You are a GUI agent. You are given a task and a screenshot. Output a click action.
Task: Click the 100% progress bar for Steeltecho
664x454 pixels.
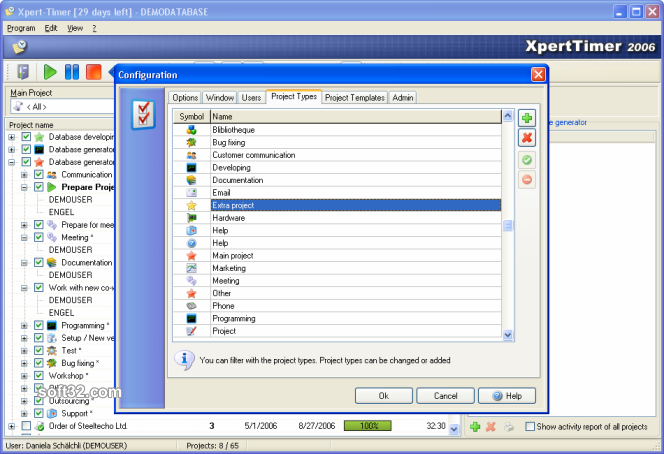(368, 426)
